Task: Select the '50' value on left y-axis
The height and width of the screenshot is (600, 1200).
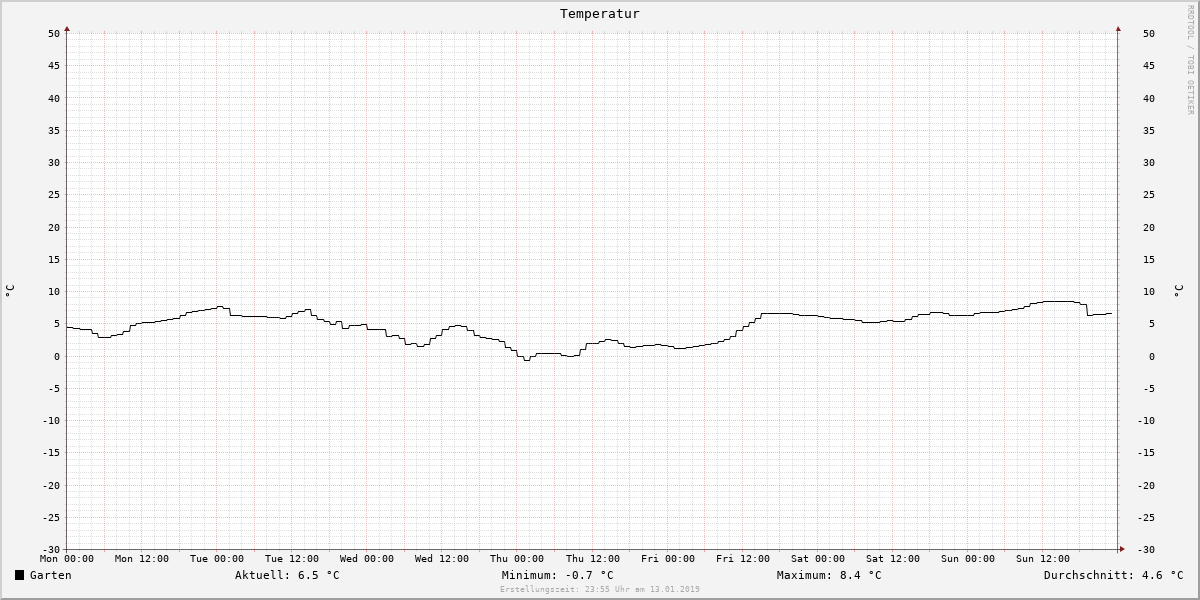Action: (x=55, y=34)
